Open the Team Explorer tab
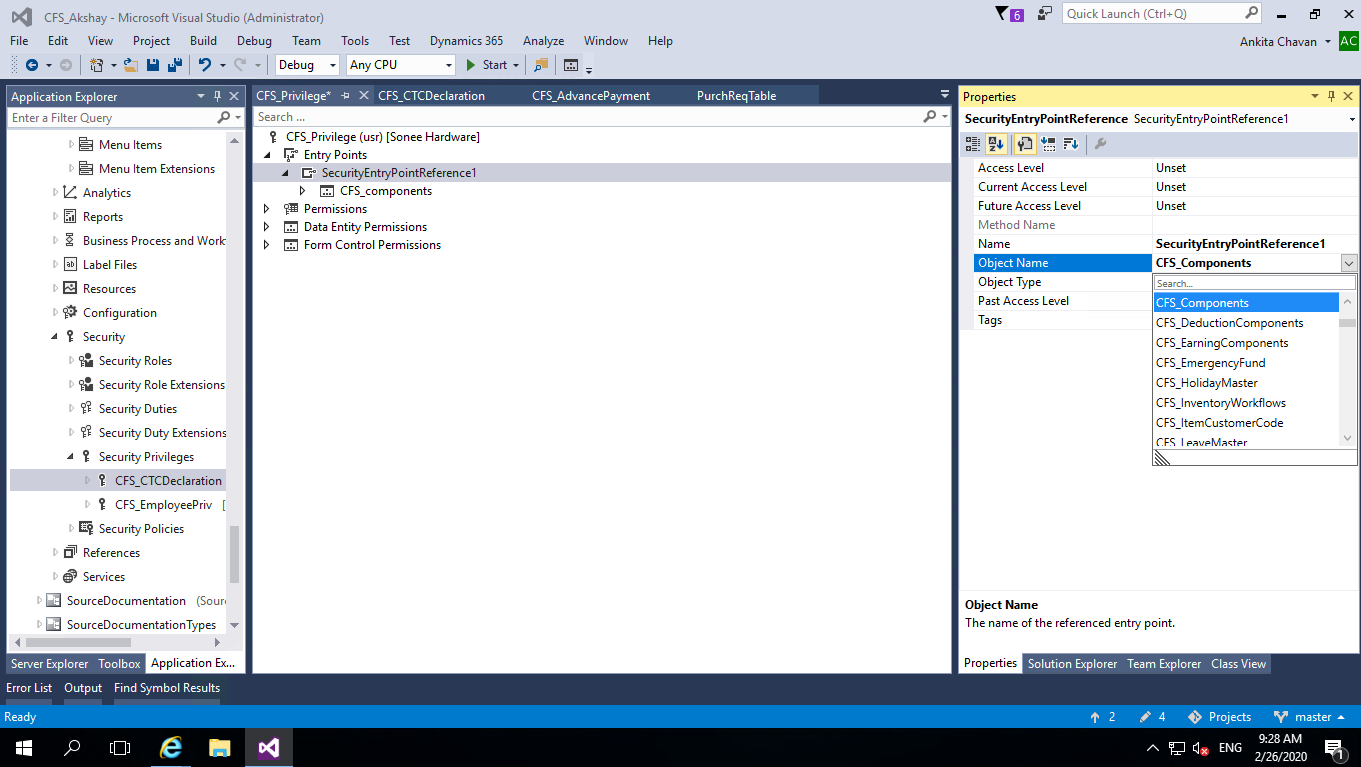1361x767 pixels. [1164, 664]
